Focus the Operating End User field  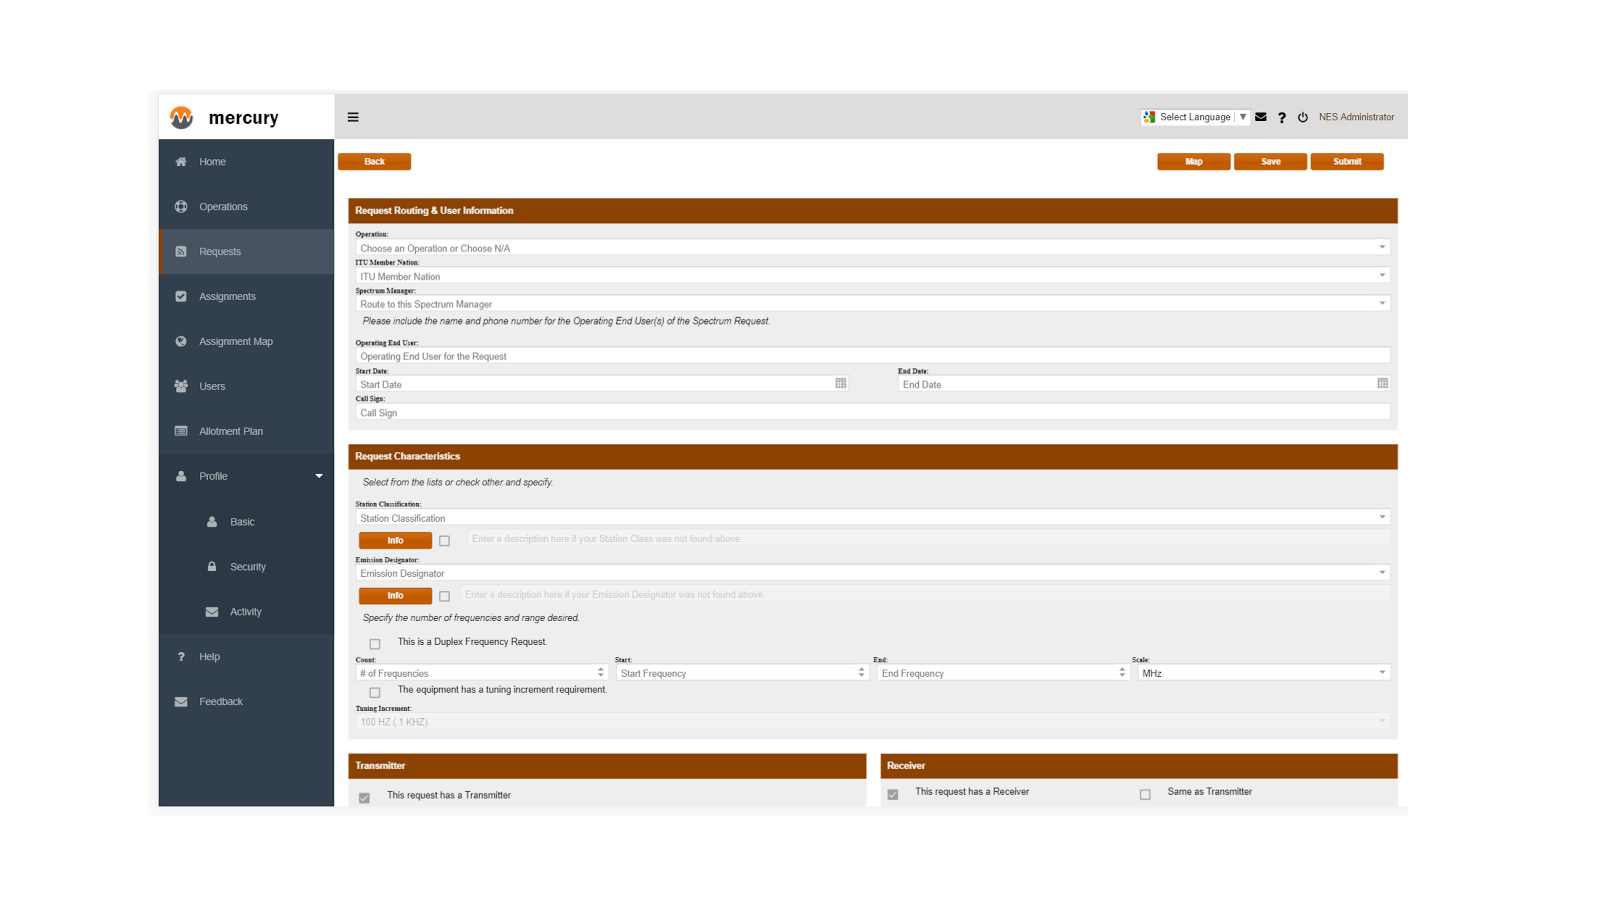coord(872,356)
